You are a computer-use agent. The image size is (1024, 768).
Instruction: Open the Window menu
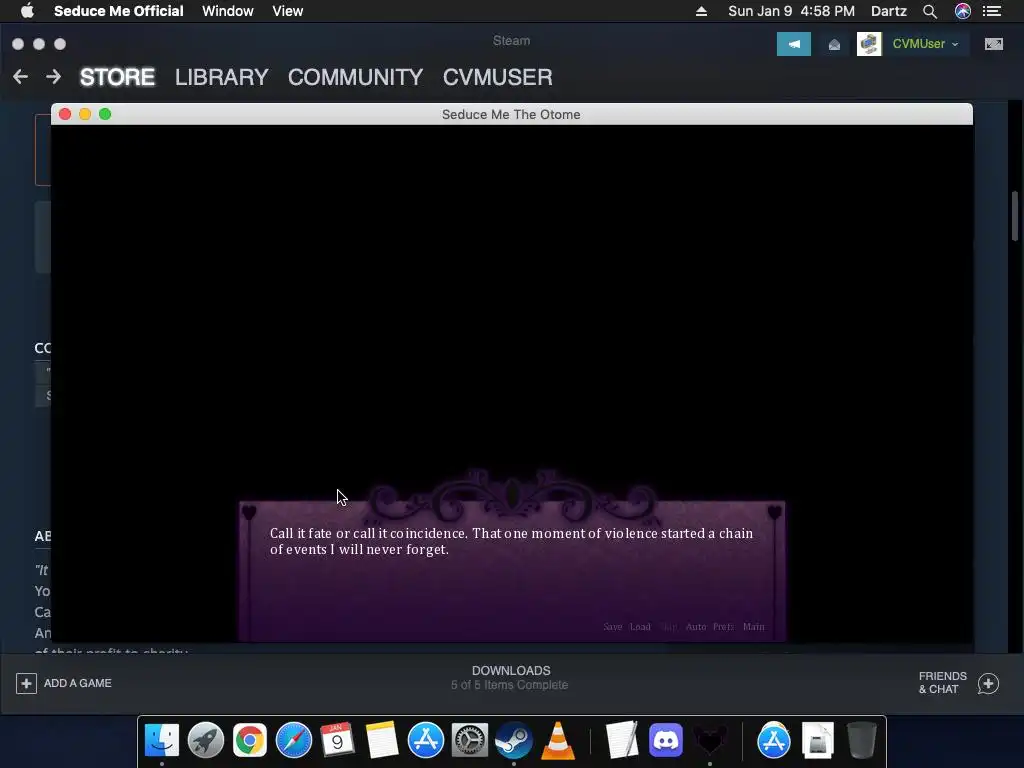[x=228, y=11]
